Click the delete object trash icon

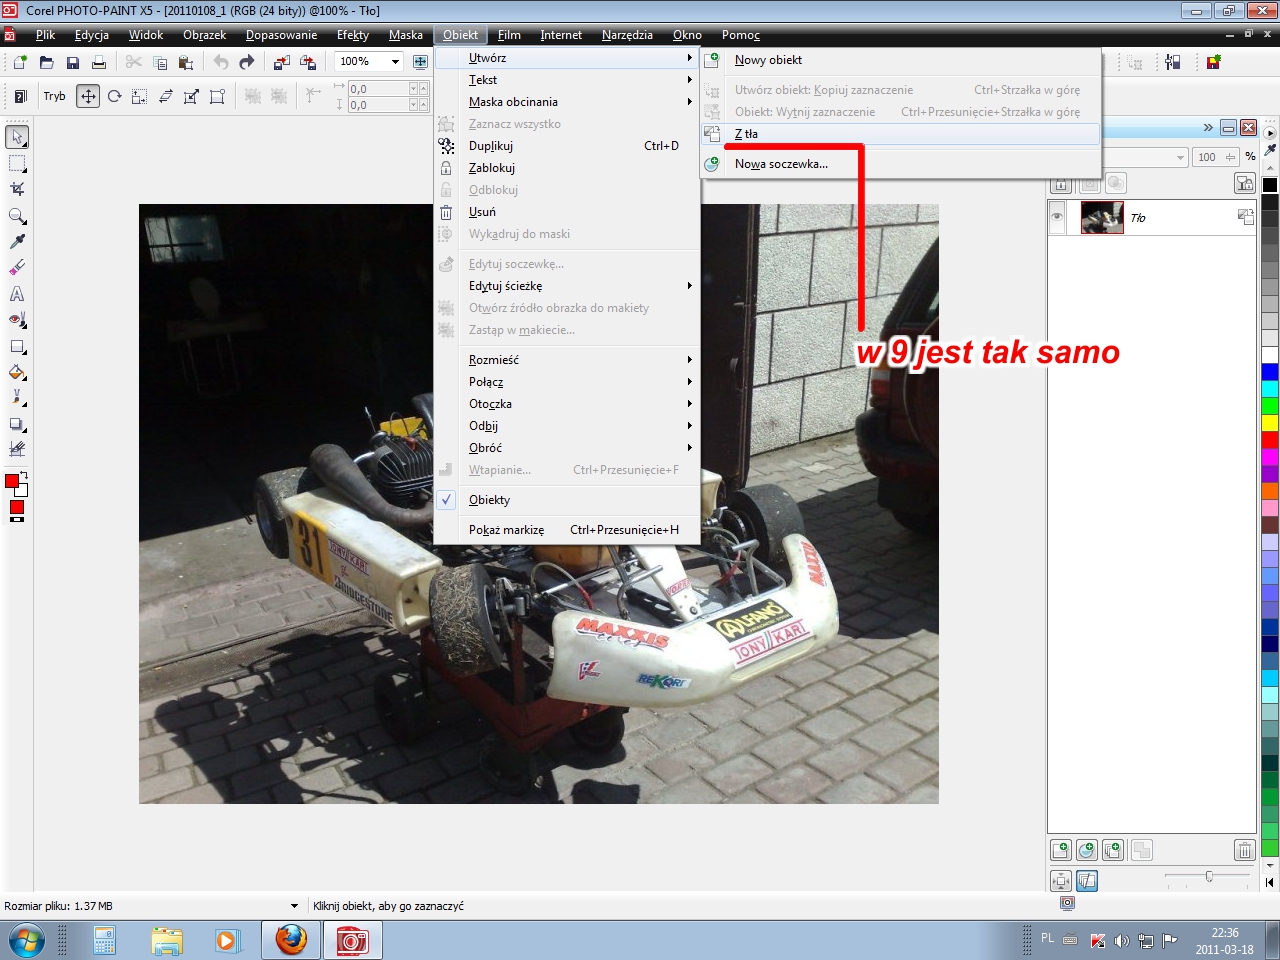(1244, 850)
